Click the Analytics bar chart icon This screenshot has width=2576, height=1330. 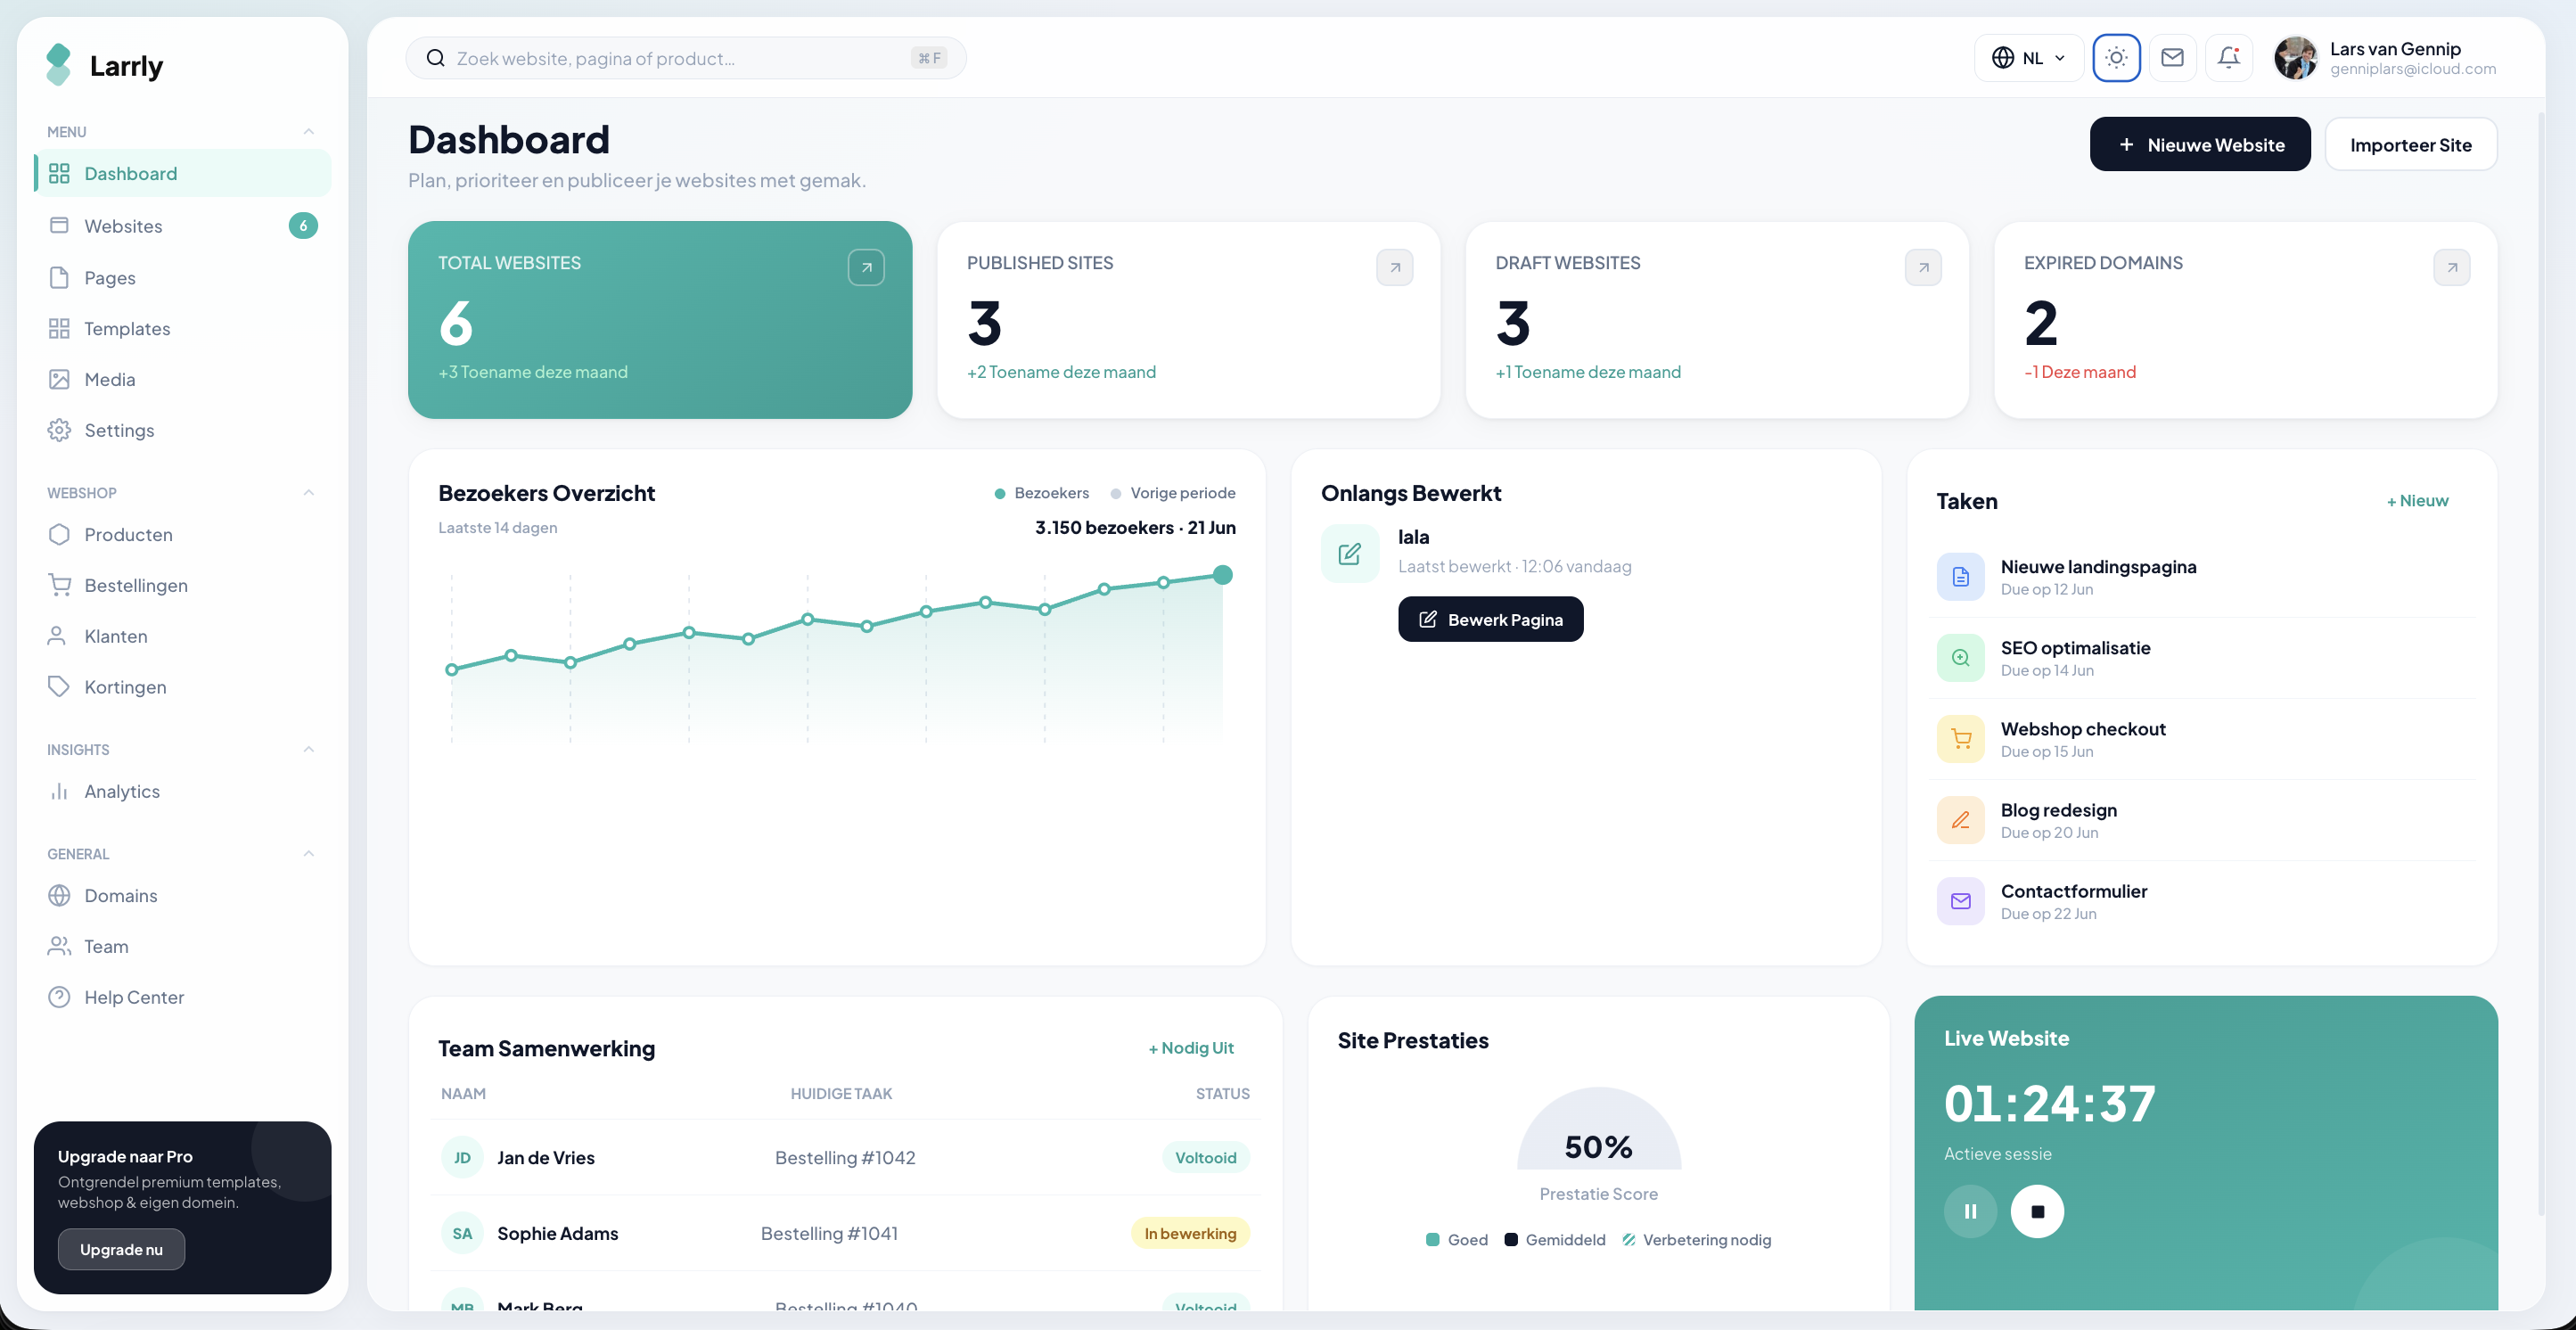pos(59,792)
